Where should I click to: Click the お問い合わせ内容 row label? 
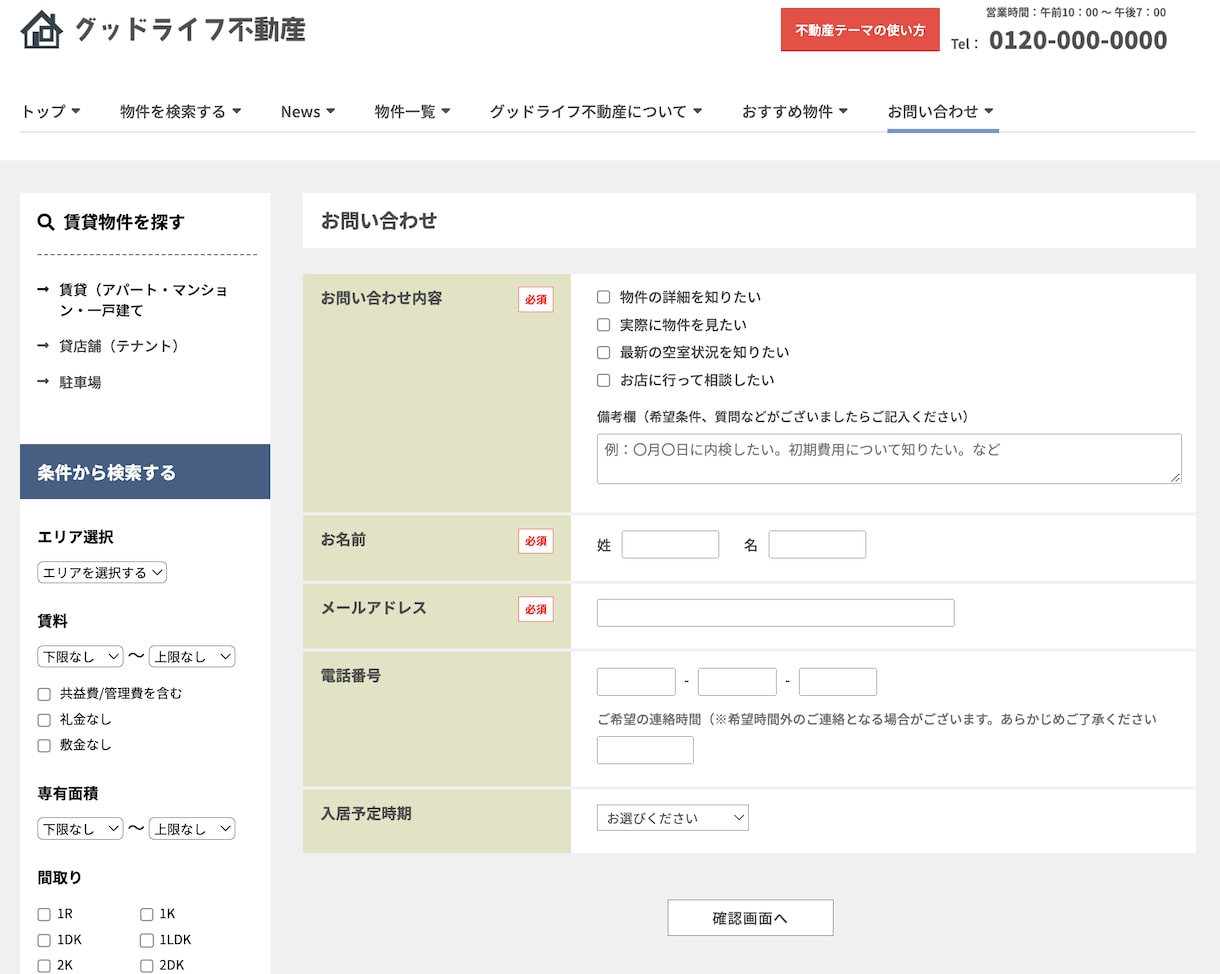click(x=381, y=298)
